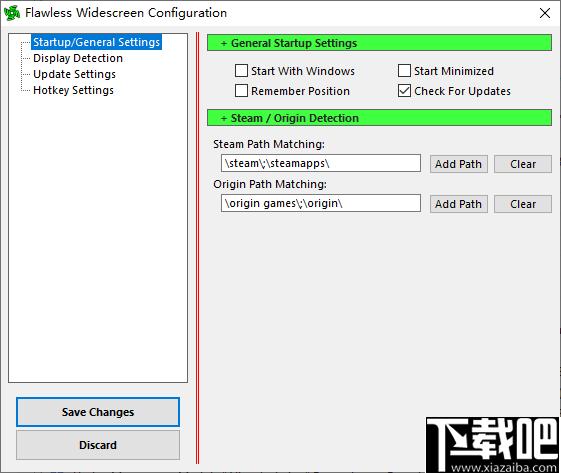Open Hotkey Settings from the tree
The width and height of the screenshot is (561, 473).
[x=73, y=90]
